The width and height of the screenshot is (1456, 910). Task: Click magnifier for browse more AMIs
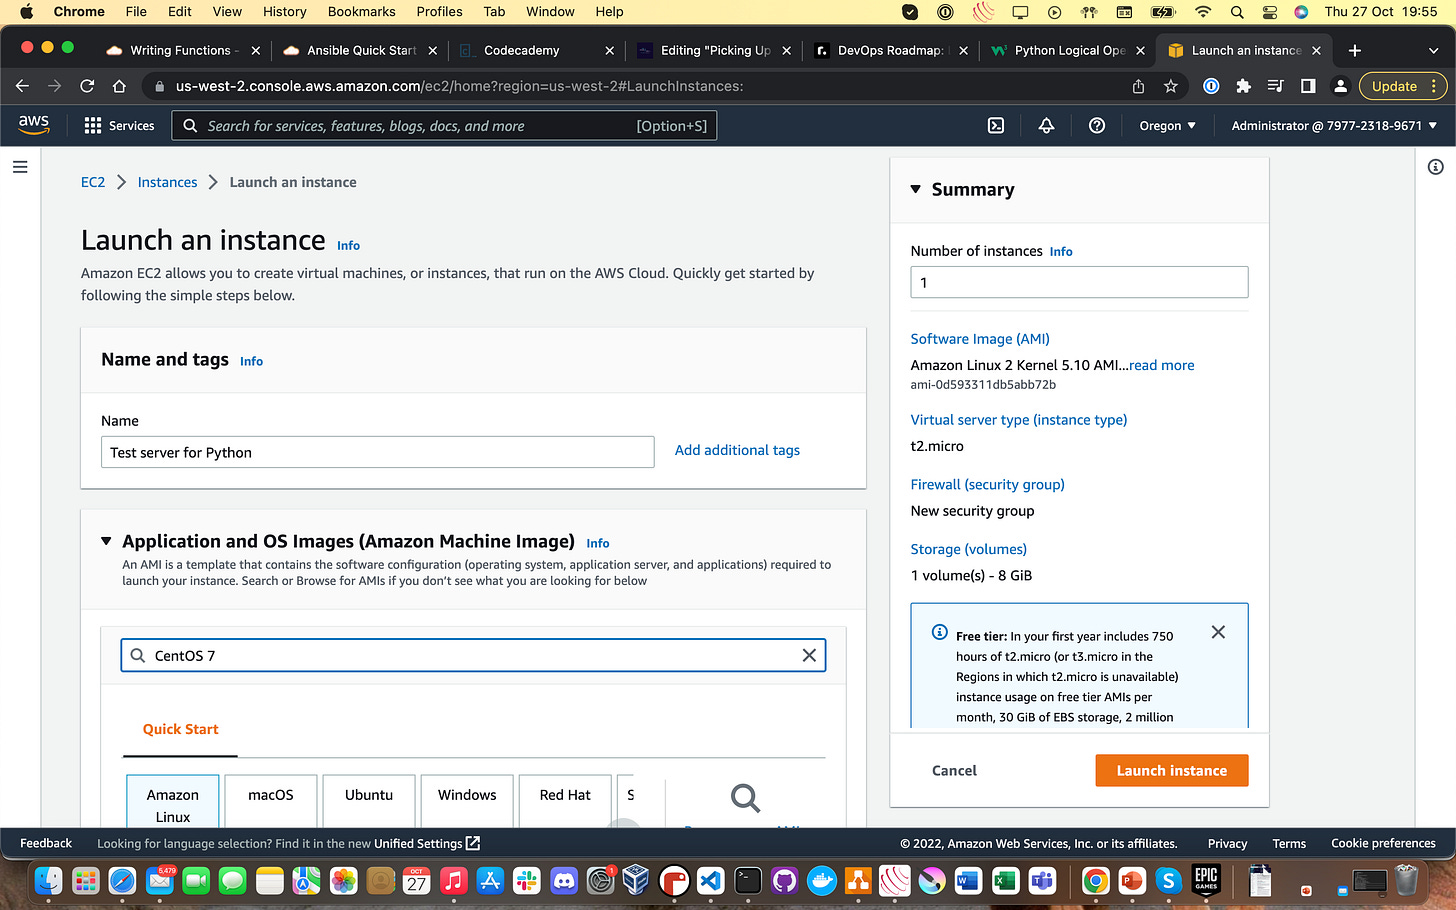click(x=745, y=797)
